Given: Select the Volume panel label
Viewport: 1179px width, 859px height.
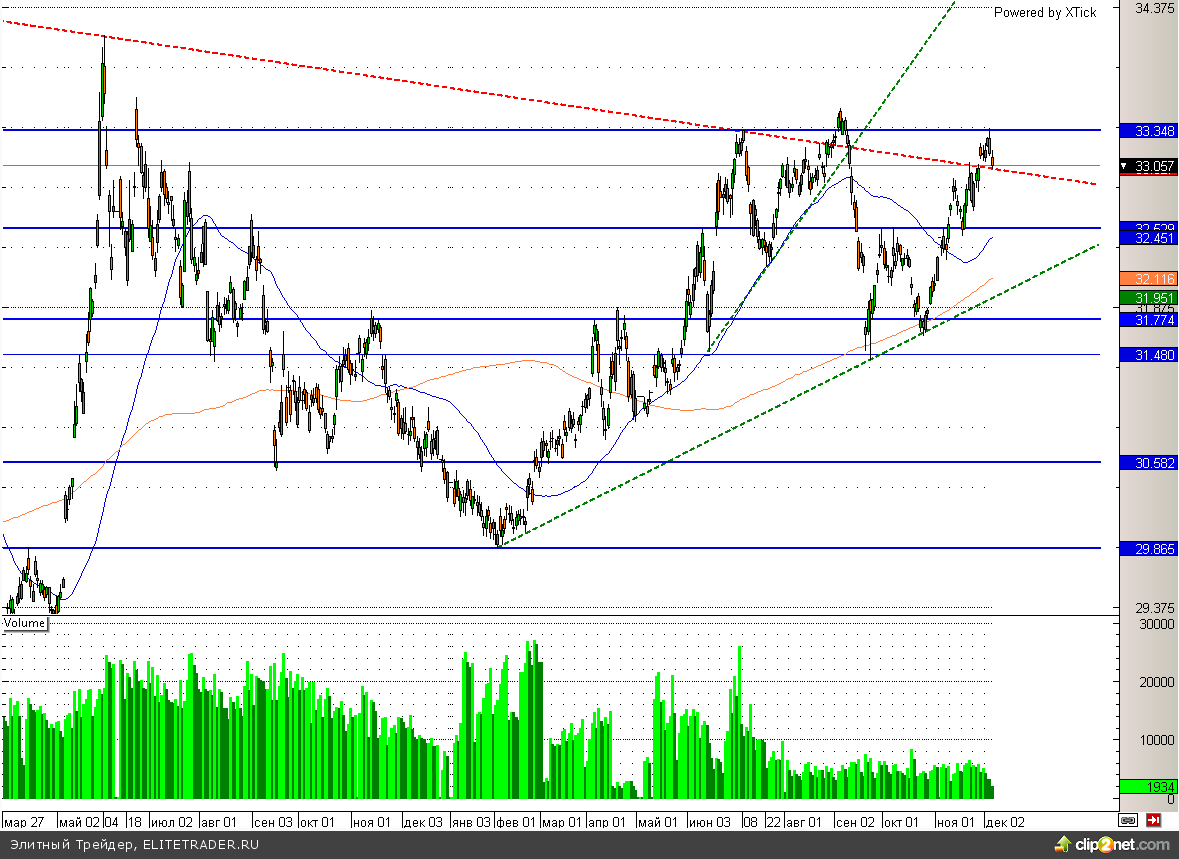Looking at the screenshot, I should click(x=25, y=623).
